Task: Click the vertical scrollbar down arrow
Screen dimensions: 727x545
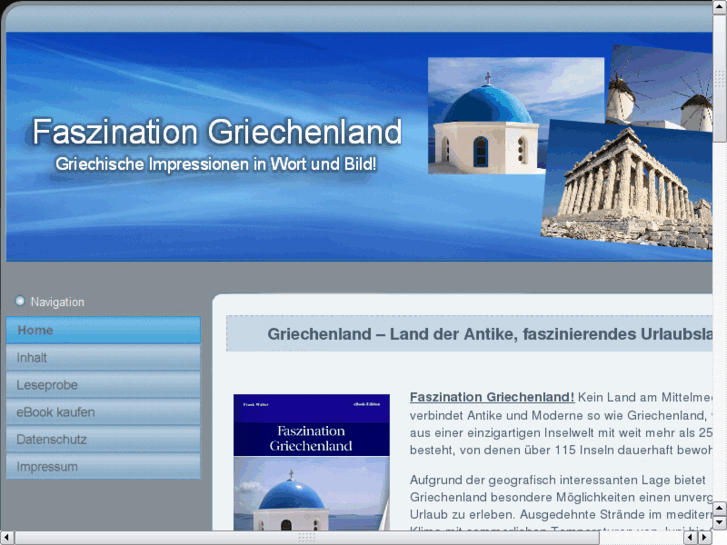Action: click(720, 521)
